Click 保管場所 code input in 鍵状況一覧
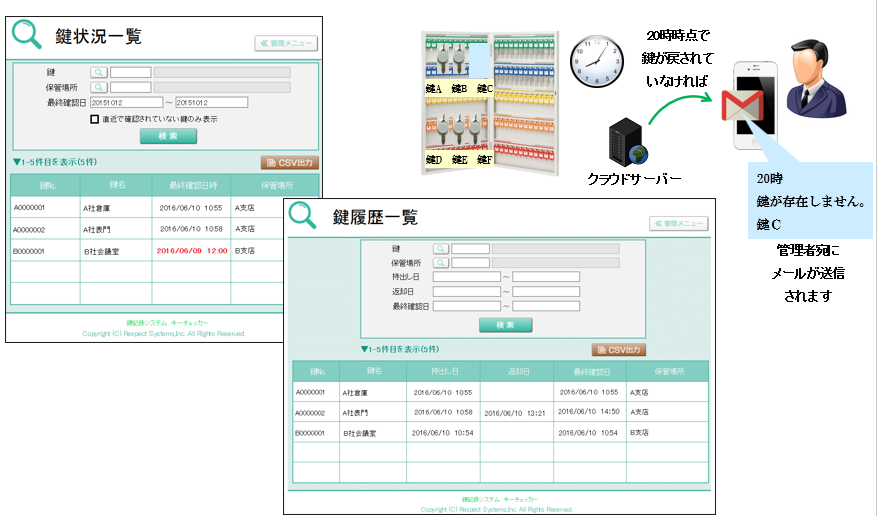 point(130,87)
